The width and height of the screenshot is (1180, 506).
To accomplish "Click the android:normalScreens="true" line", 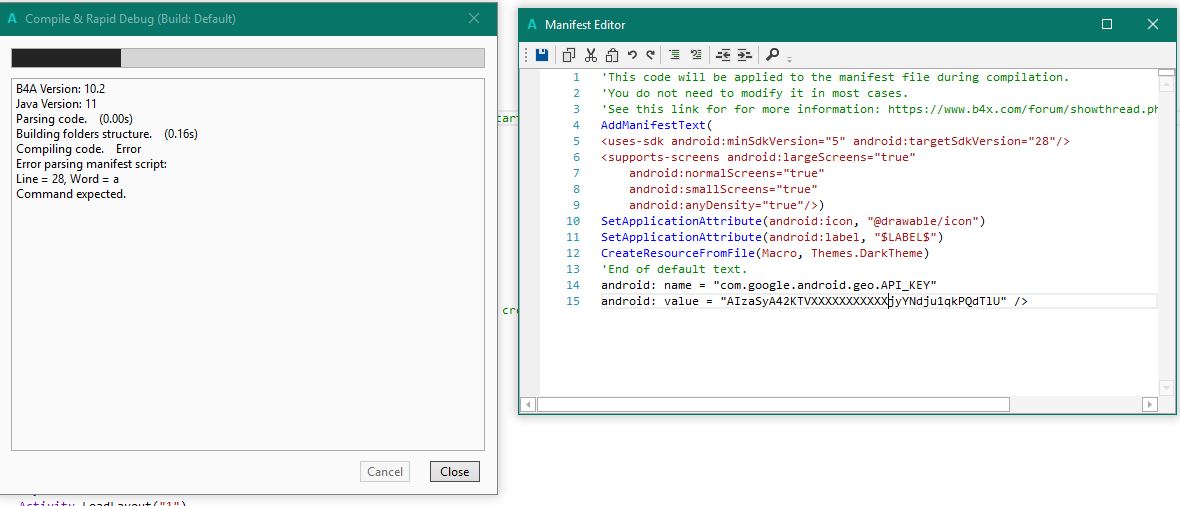I will [727, 173].
